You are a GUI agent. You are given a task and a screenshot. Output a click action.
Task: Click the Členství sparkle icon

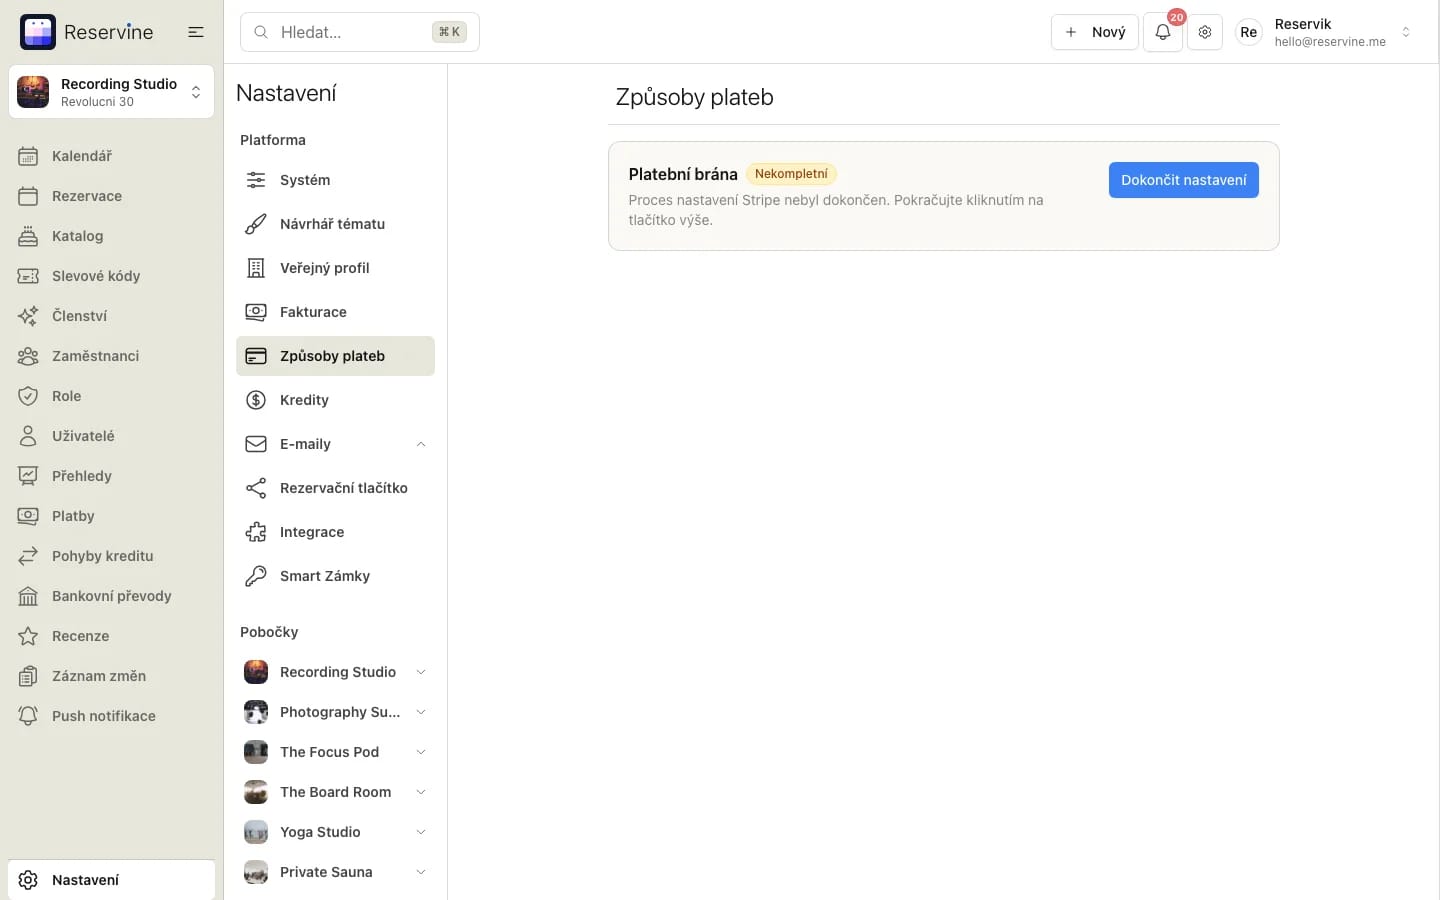tap(28, 316)
